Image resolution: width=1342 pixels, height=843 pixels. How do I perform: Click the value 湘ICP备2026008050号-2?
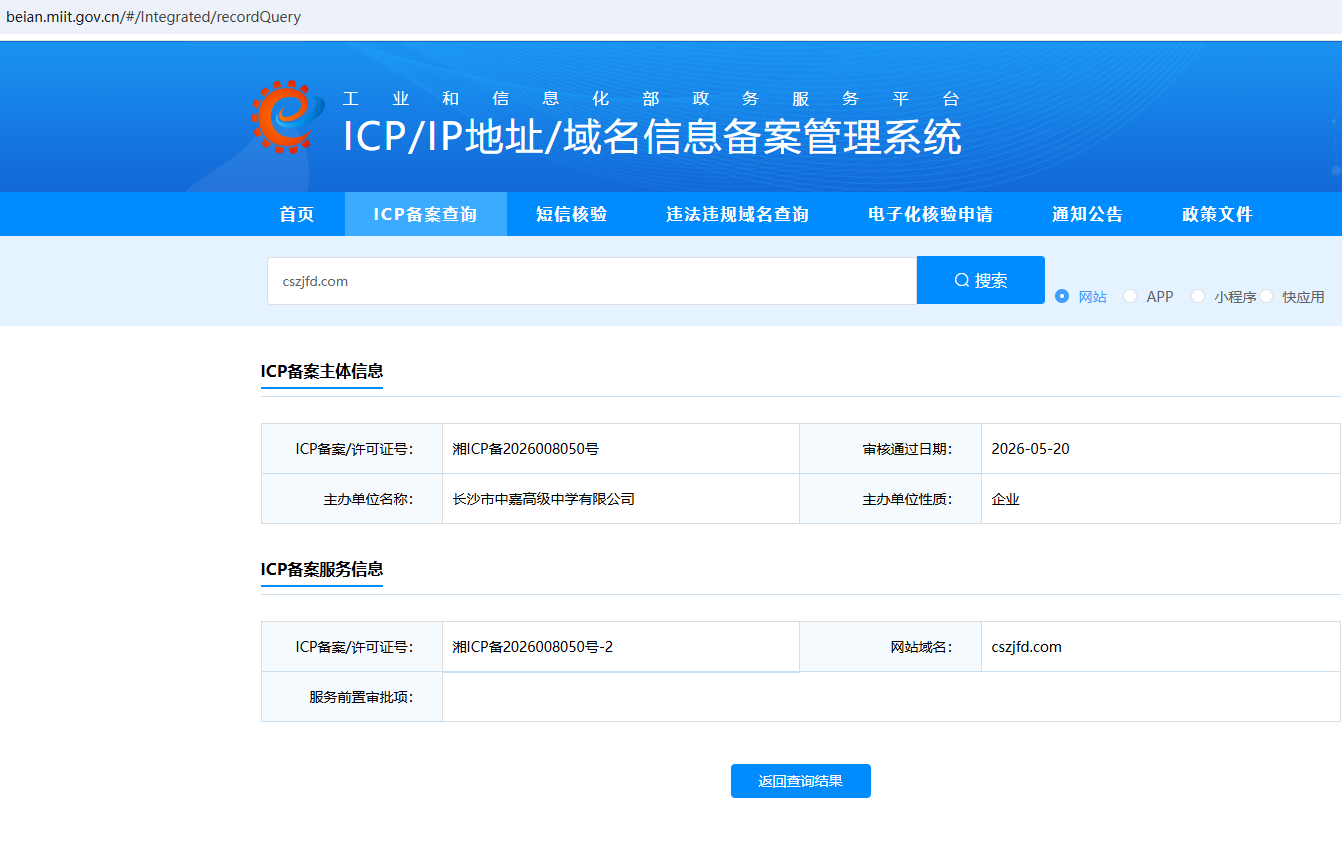pyautogui.click(x=533, y=647)
